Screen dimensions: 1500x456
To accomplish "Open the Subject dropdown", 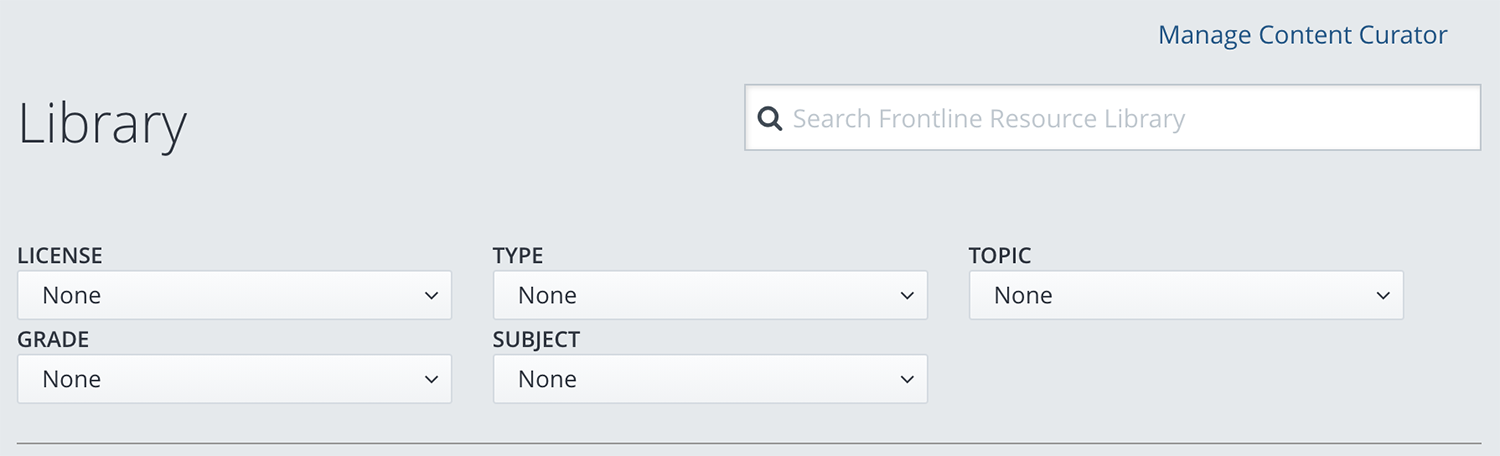I will tap(710, 379).
